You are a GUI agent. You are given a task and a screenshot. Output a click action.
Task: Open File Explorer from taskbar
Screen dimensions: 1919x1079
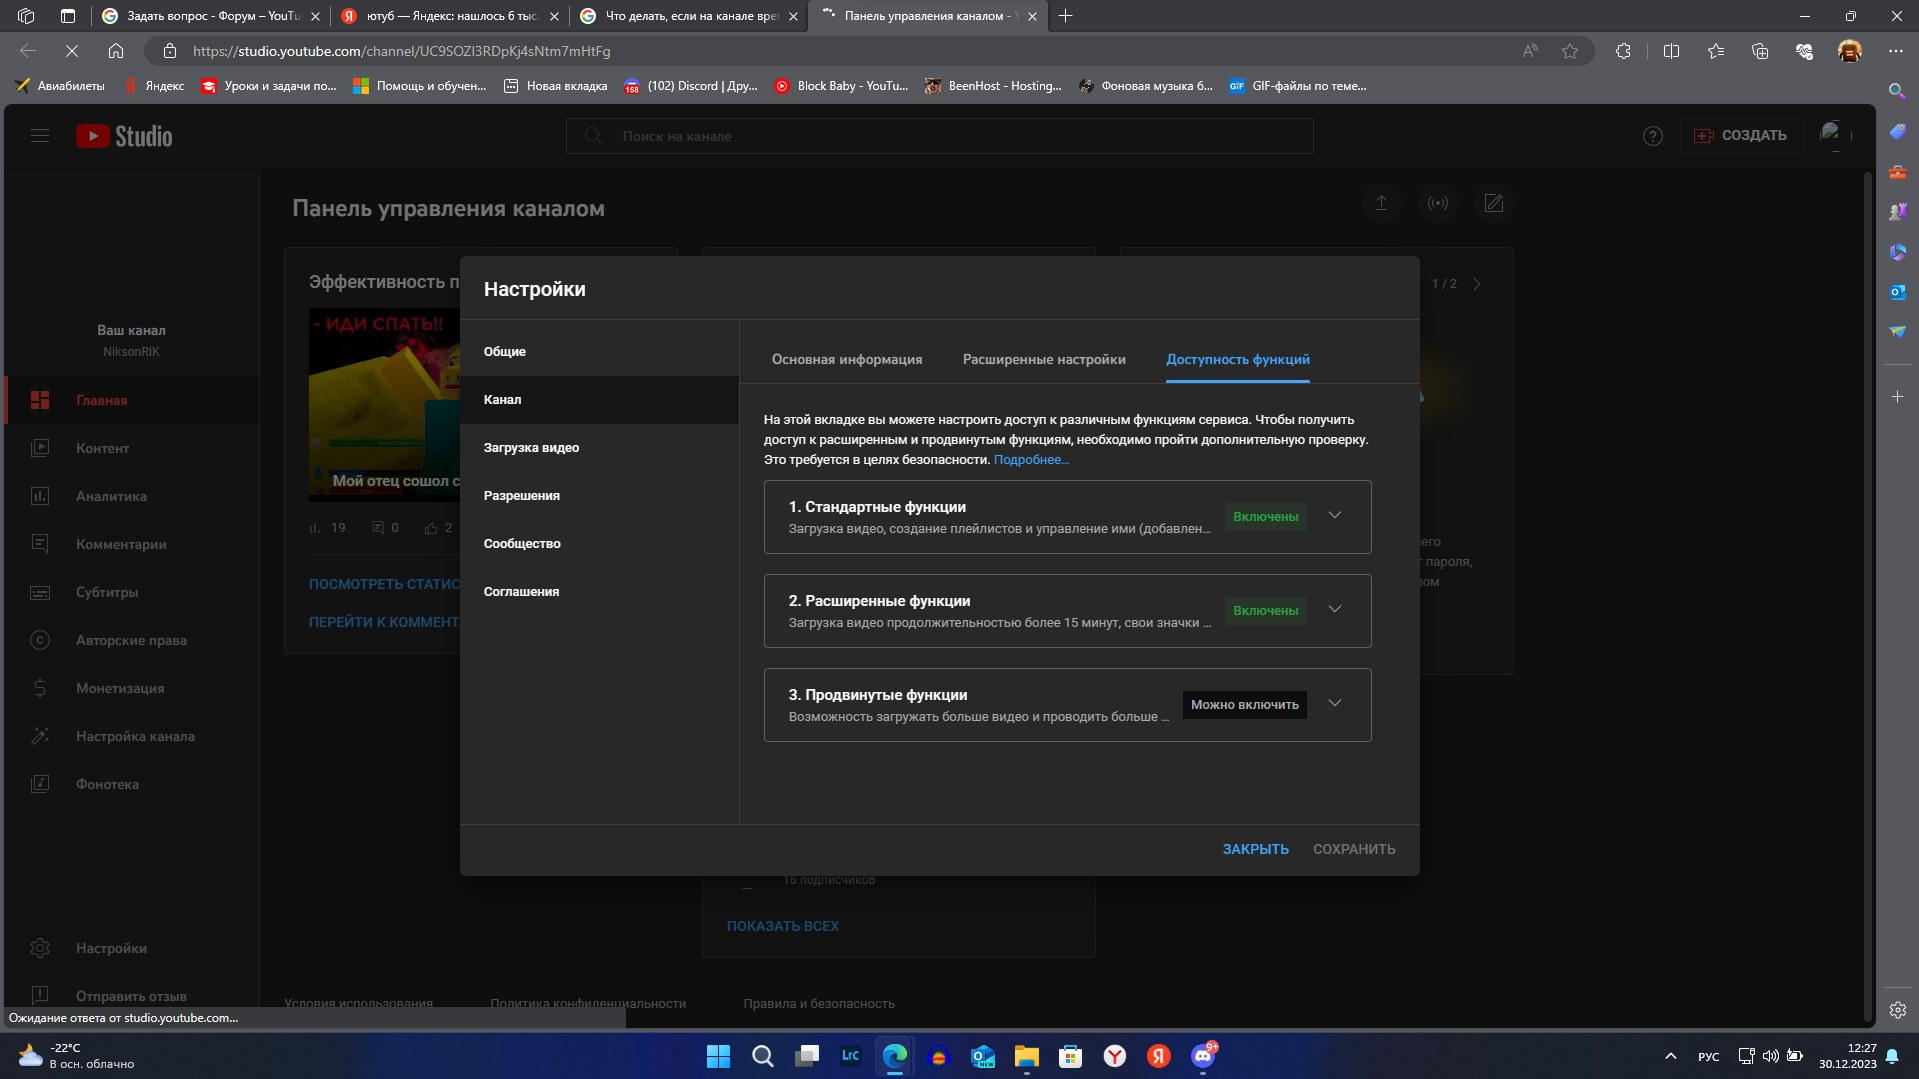[x=1027, y=1056]
